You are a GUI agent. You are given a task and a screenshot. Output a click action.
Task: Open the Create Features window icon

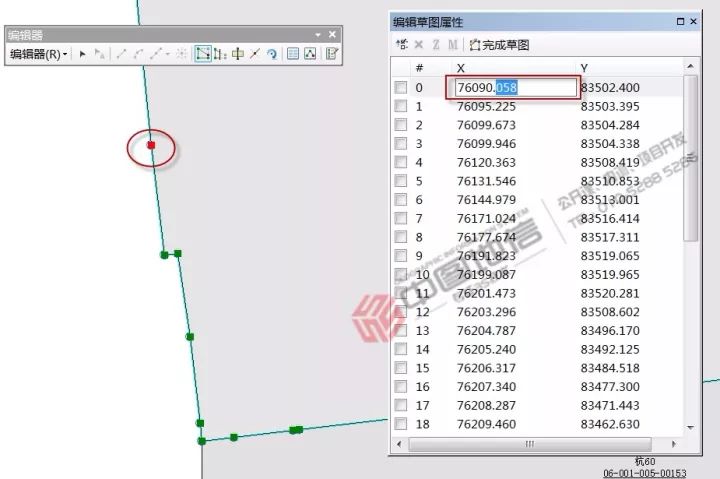332,54
